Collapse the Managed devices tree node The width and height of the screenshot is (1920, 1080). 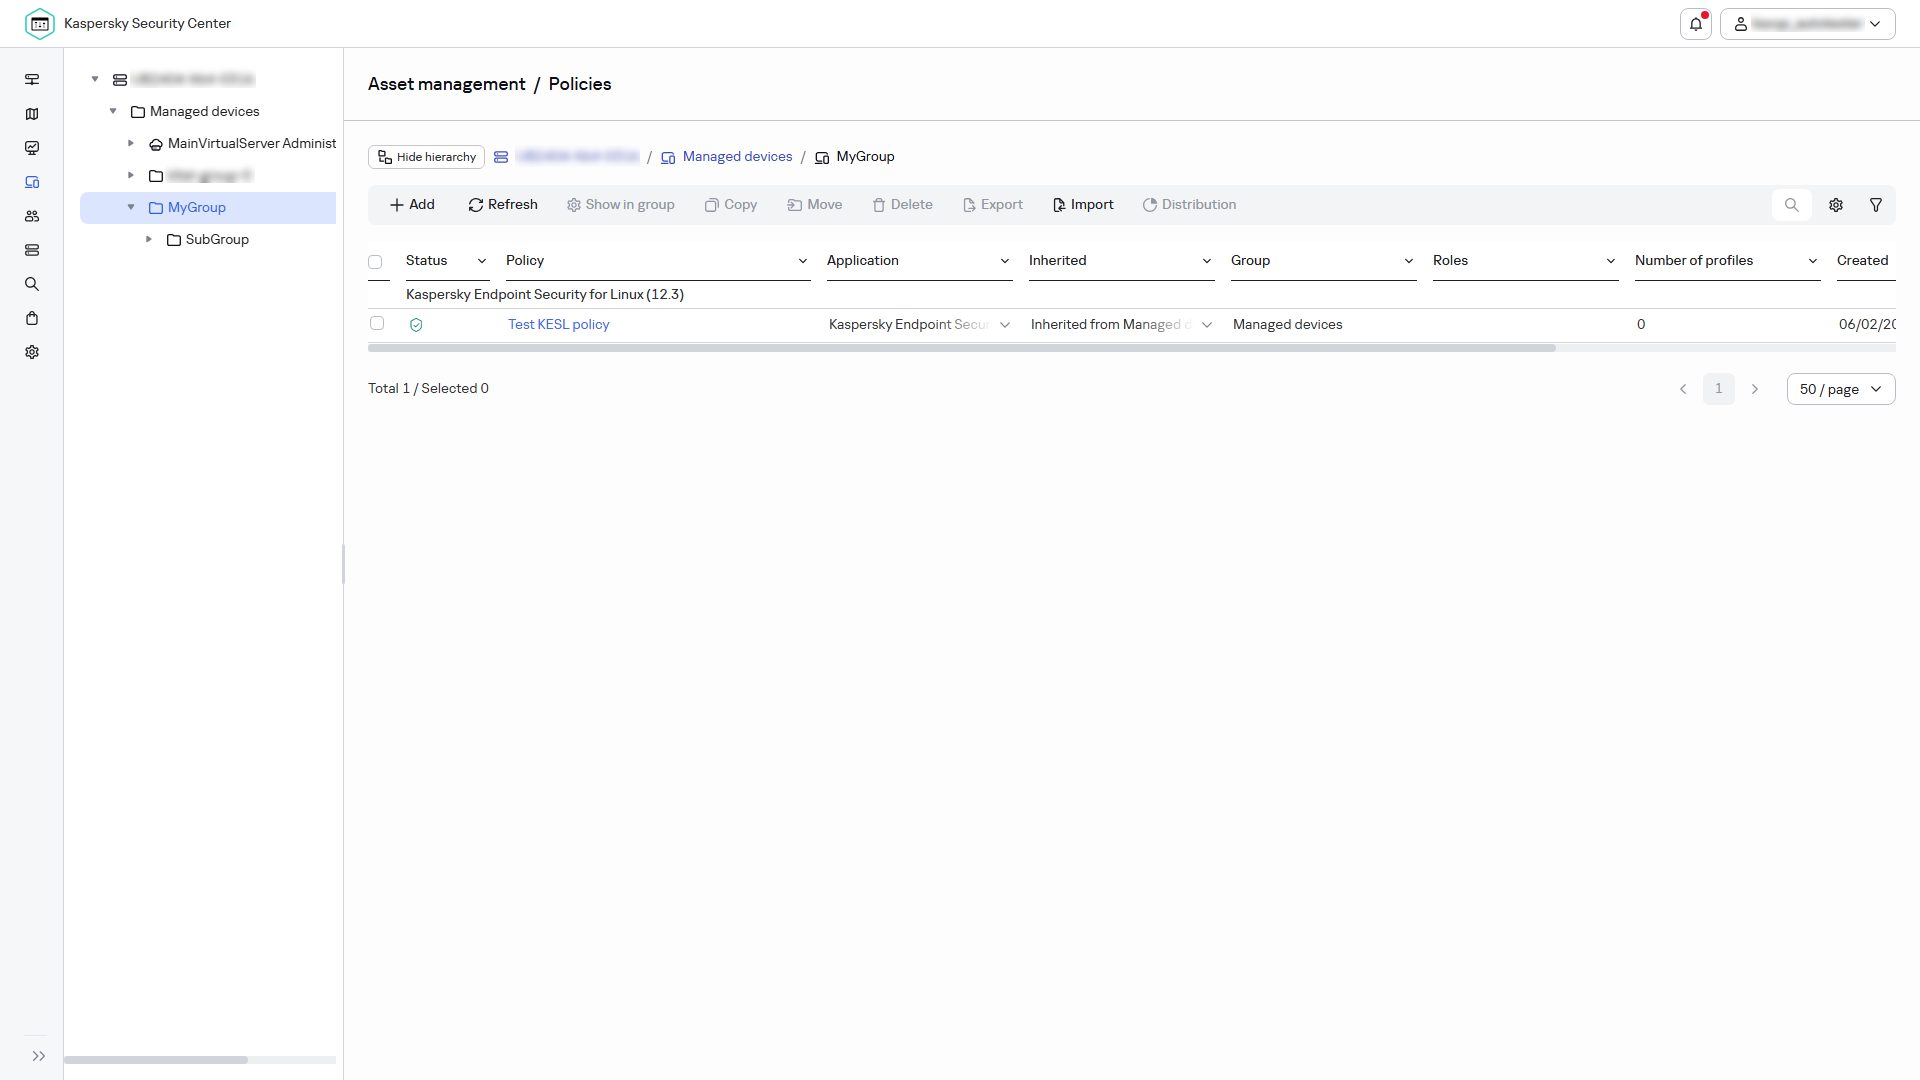click(x=113, y=111)
